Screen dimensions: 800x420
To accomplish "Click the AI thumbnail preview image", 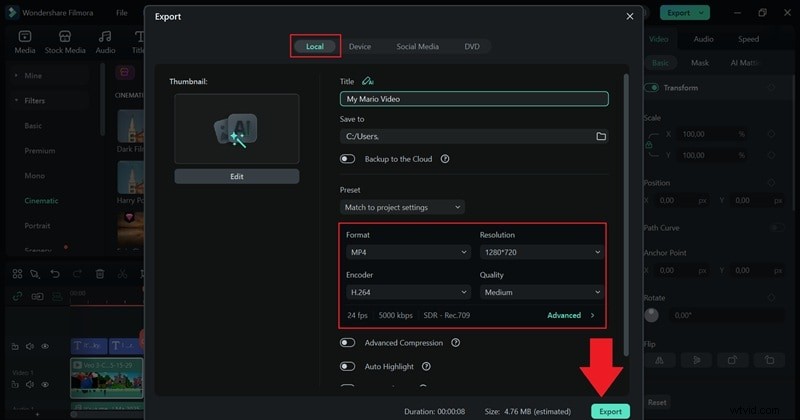I will coord(237,129).
